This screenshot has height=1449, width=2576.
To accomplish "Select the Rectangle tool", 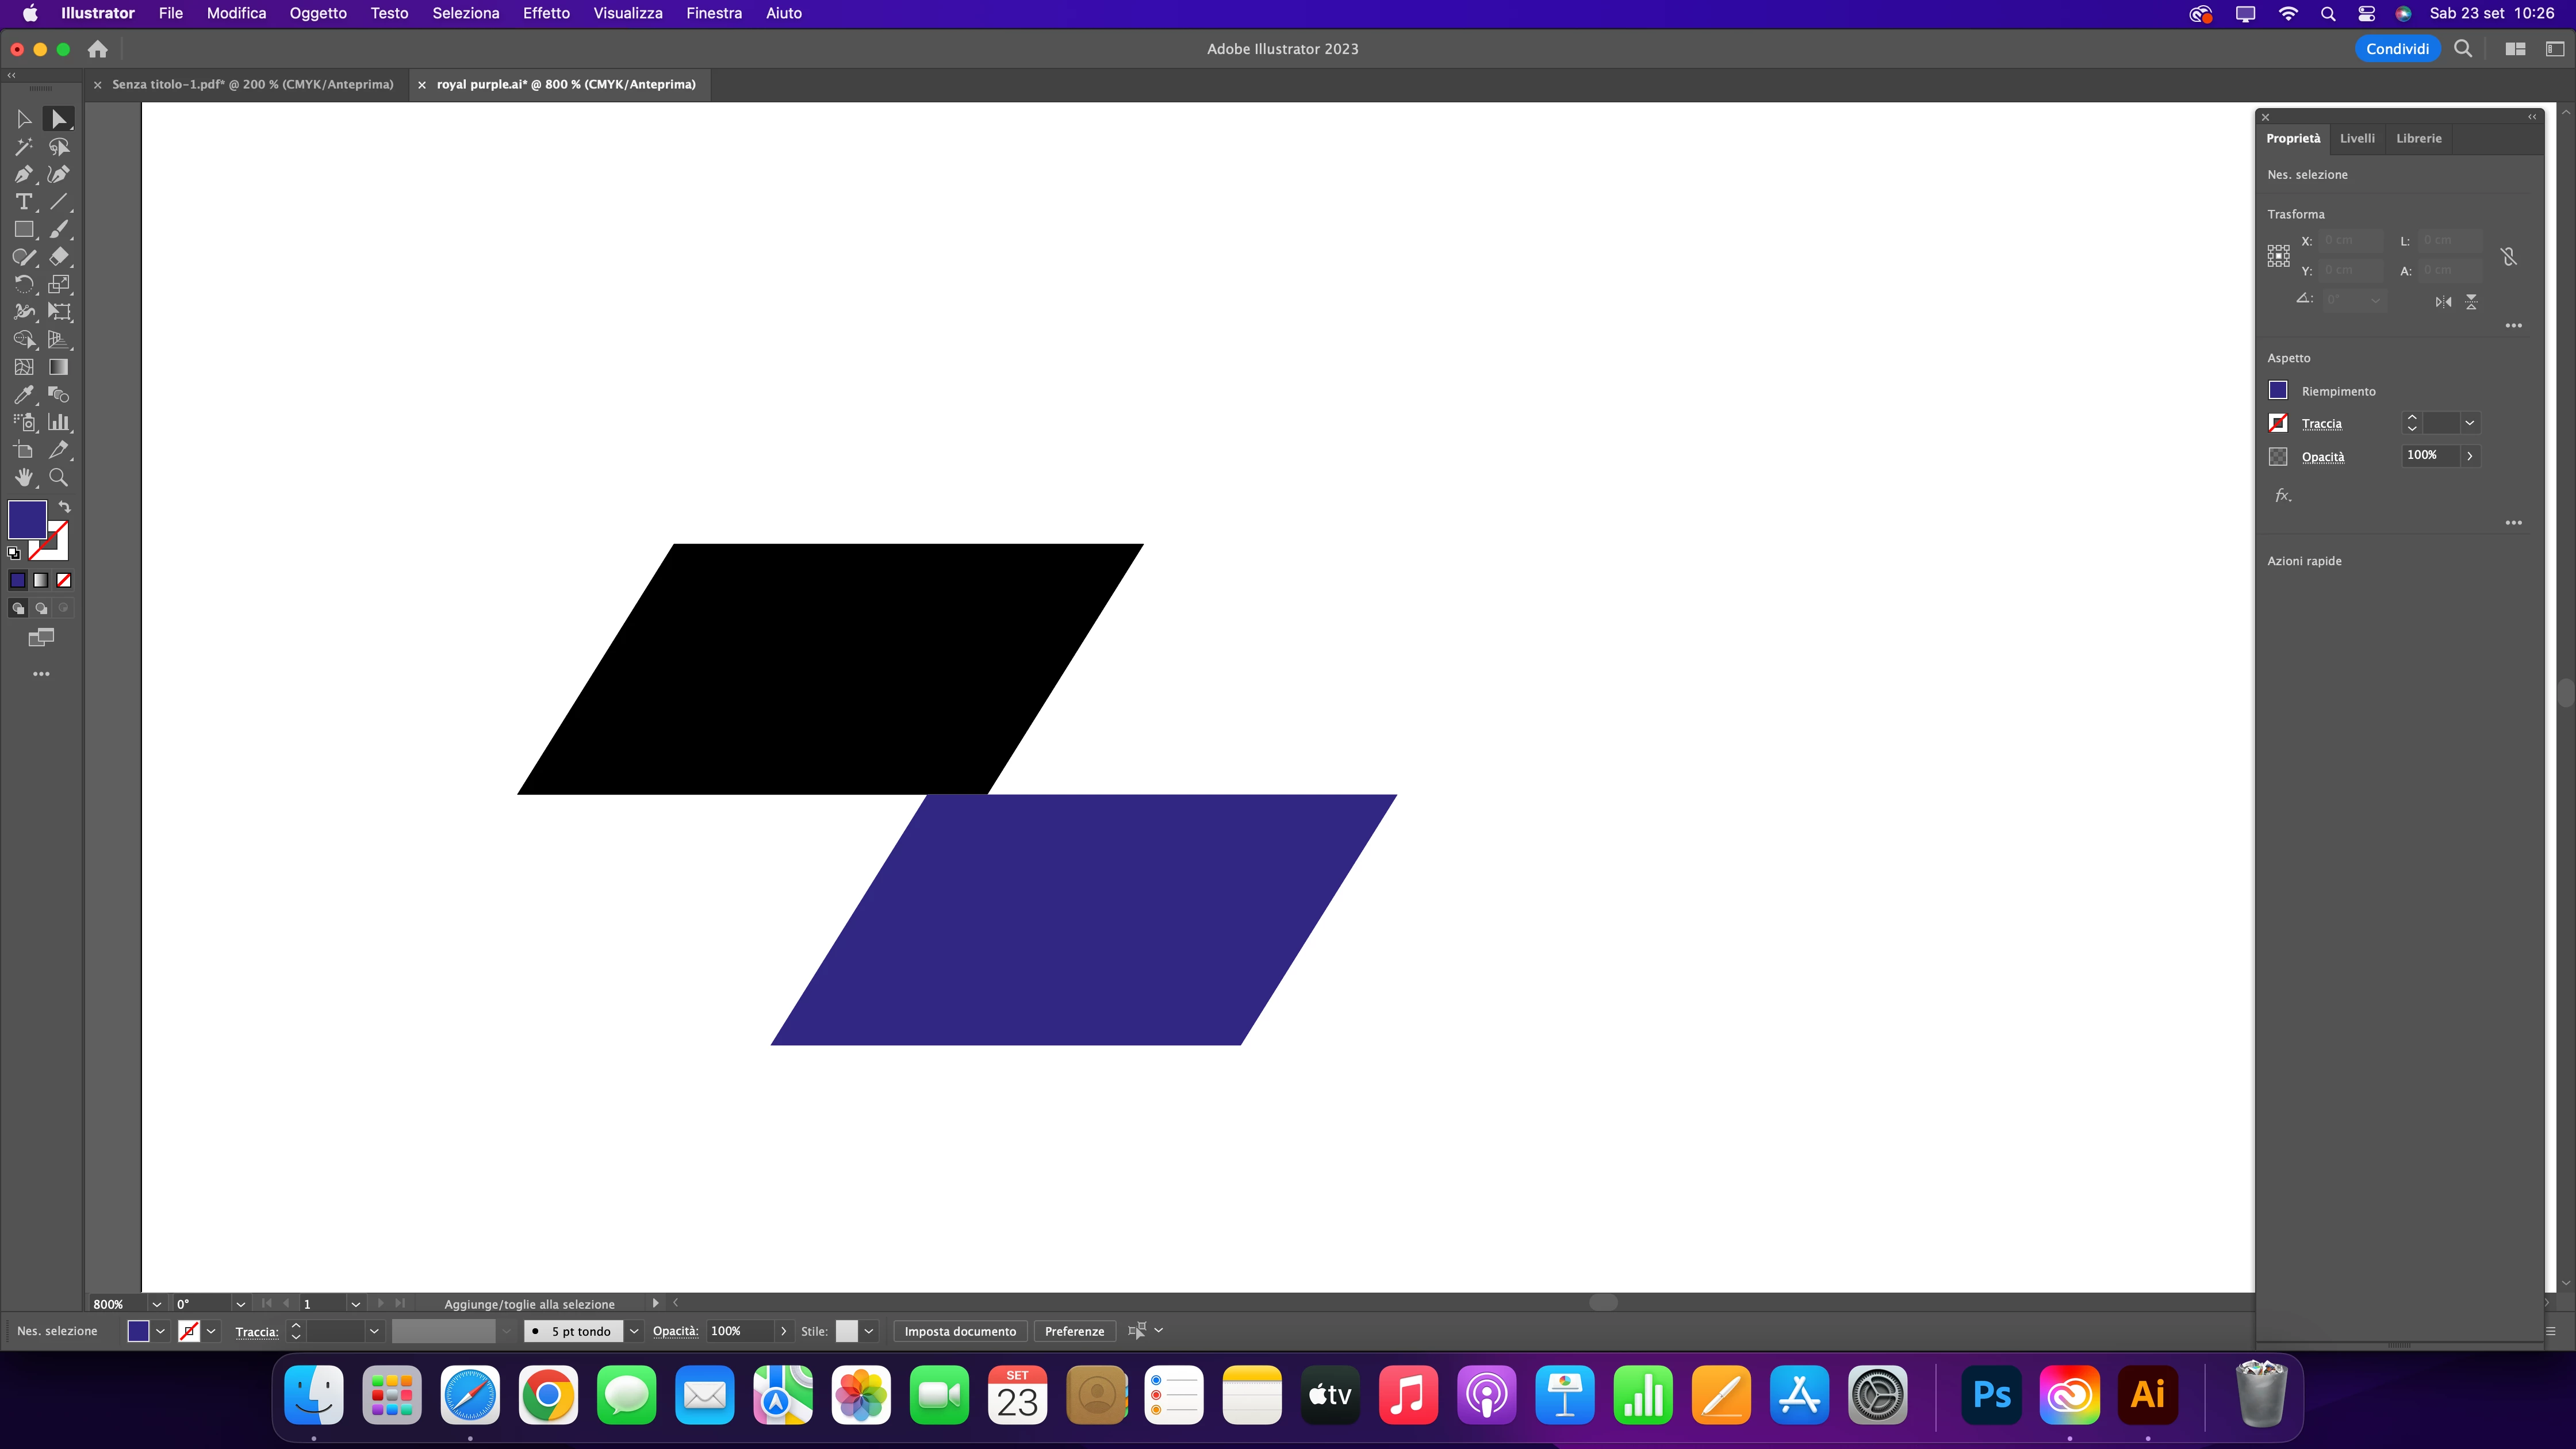I will pos(23,230).
